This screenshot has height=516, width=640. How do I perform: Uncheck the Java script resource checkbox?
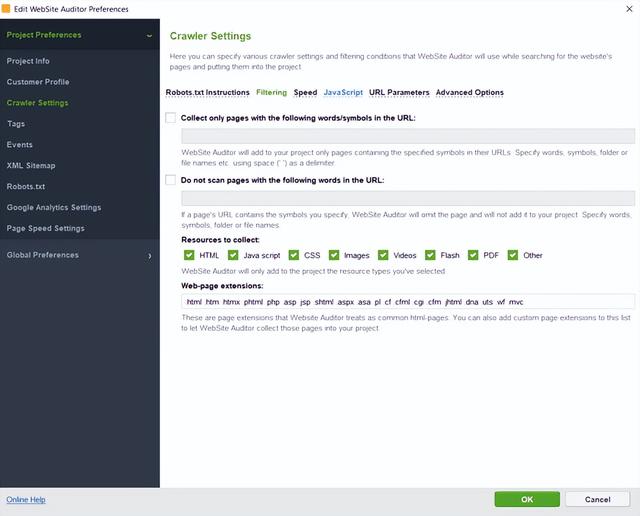(x=233, y=255)
